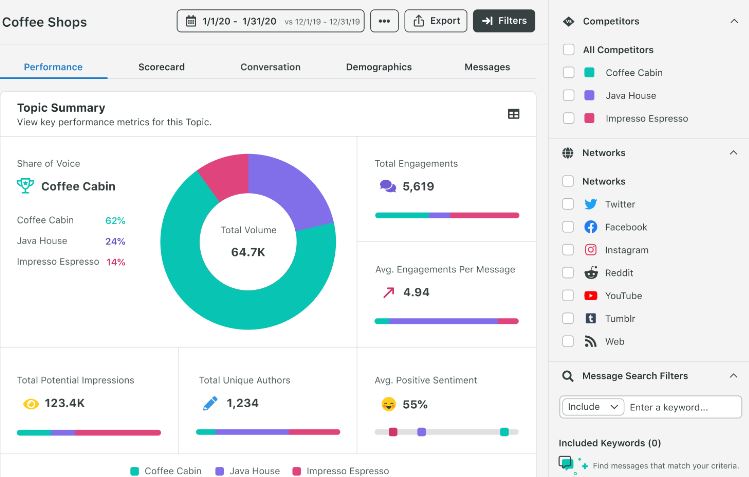Image resolution: width=749 pixels, height=477 pixels.
Task: Click the Coffee Cabin teal color swatch
Action: 589,73
